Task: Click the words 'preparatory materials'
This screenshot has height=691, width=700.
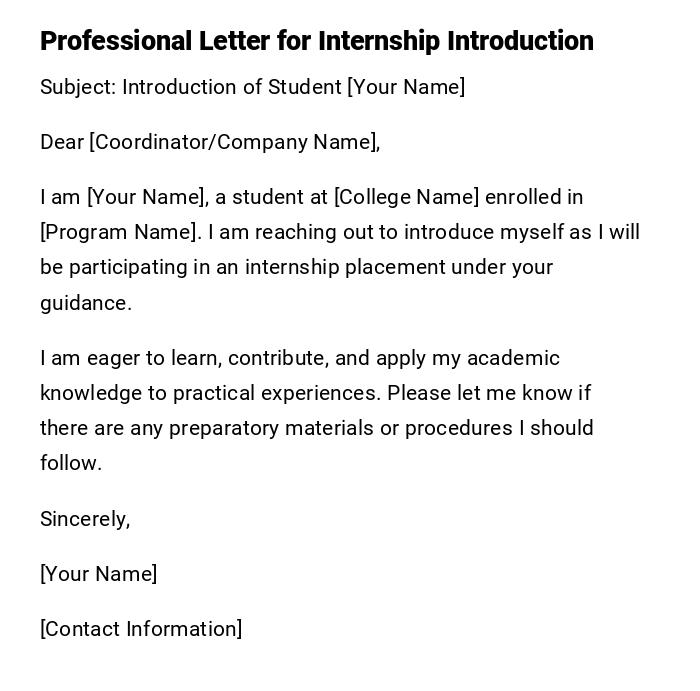Action: 254,428
